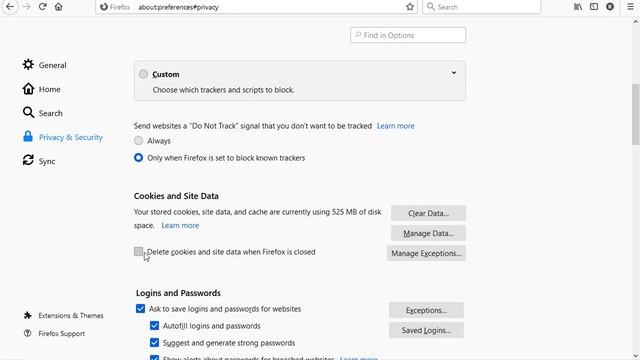Select Only when Firefox blocks known trackers

click(x=139, y=158)
